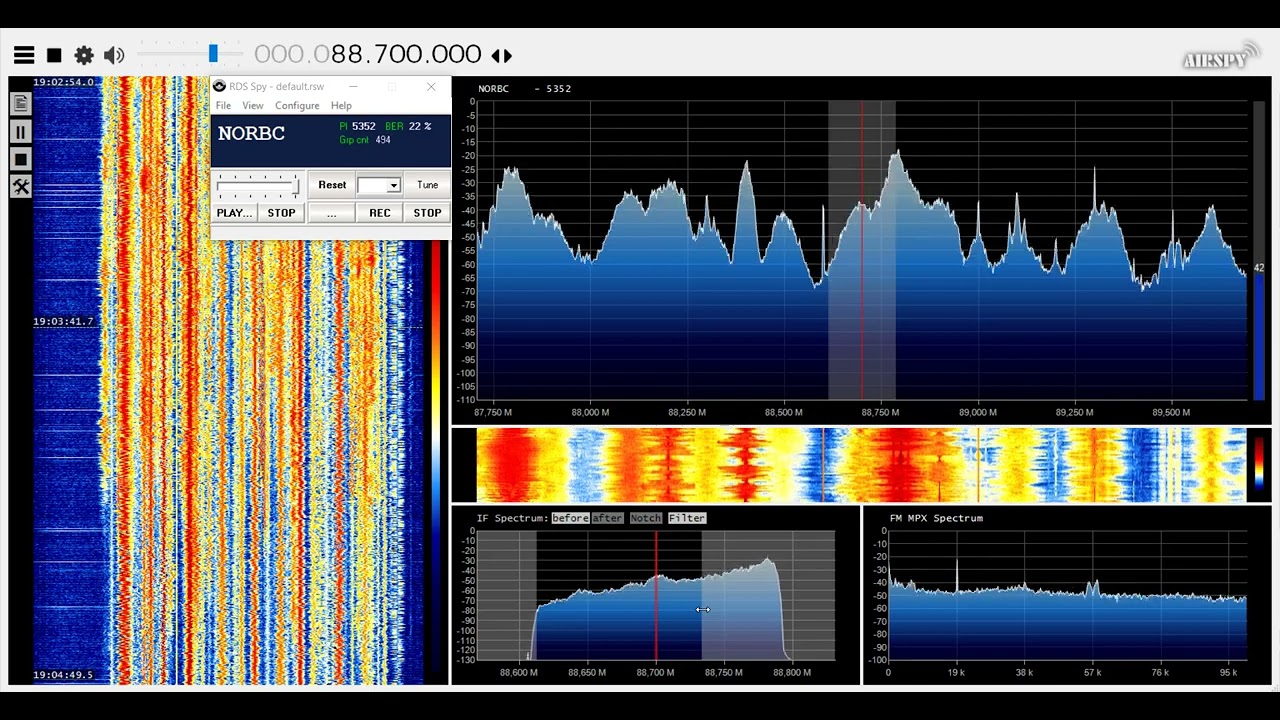Click the 19:03:41.7 waterfall timestamp
This screenshot has height=720, width=1280.
63,322
